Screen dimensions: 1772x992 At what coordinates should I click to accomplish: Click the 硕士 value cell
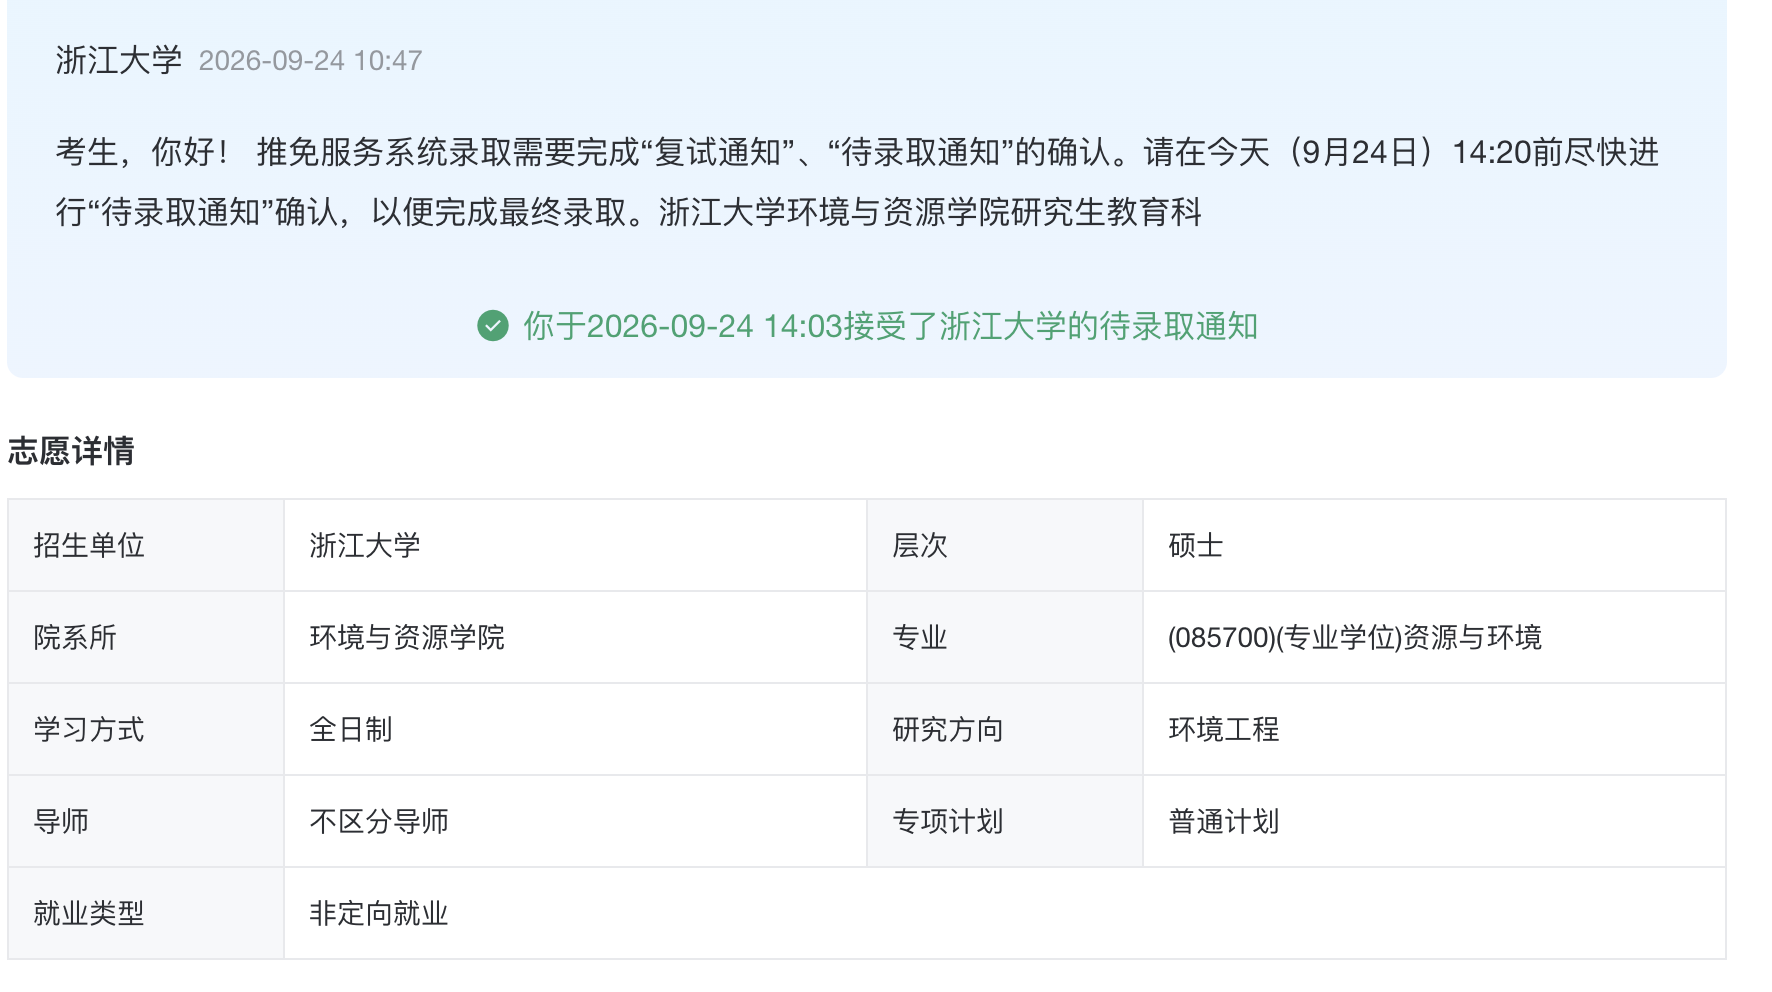(x=1434, y=545)
